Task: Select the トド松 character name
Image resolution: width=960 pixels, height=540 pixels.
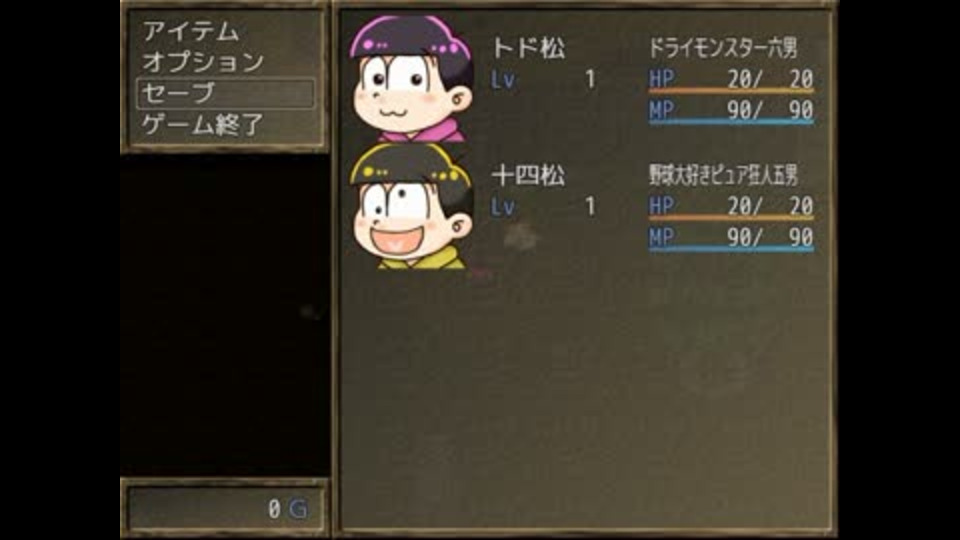Action: (528, 48)
